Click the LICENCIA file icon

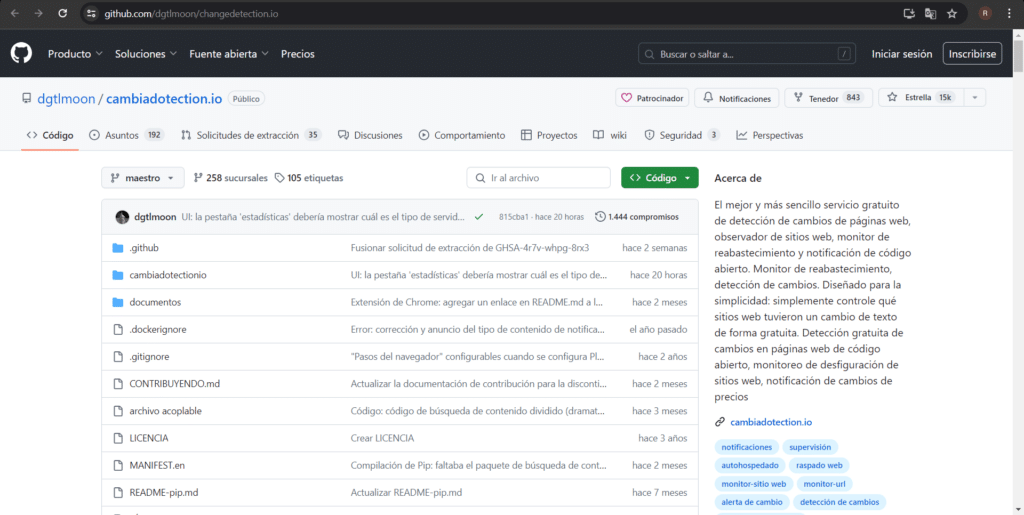[x=118, y=439]
